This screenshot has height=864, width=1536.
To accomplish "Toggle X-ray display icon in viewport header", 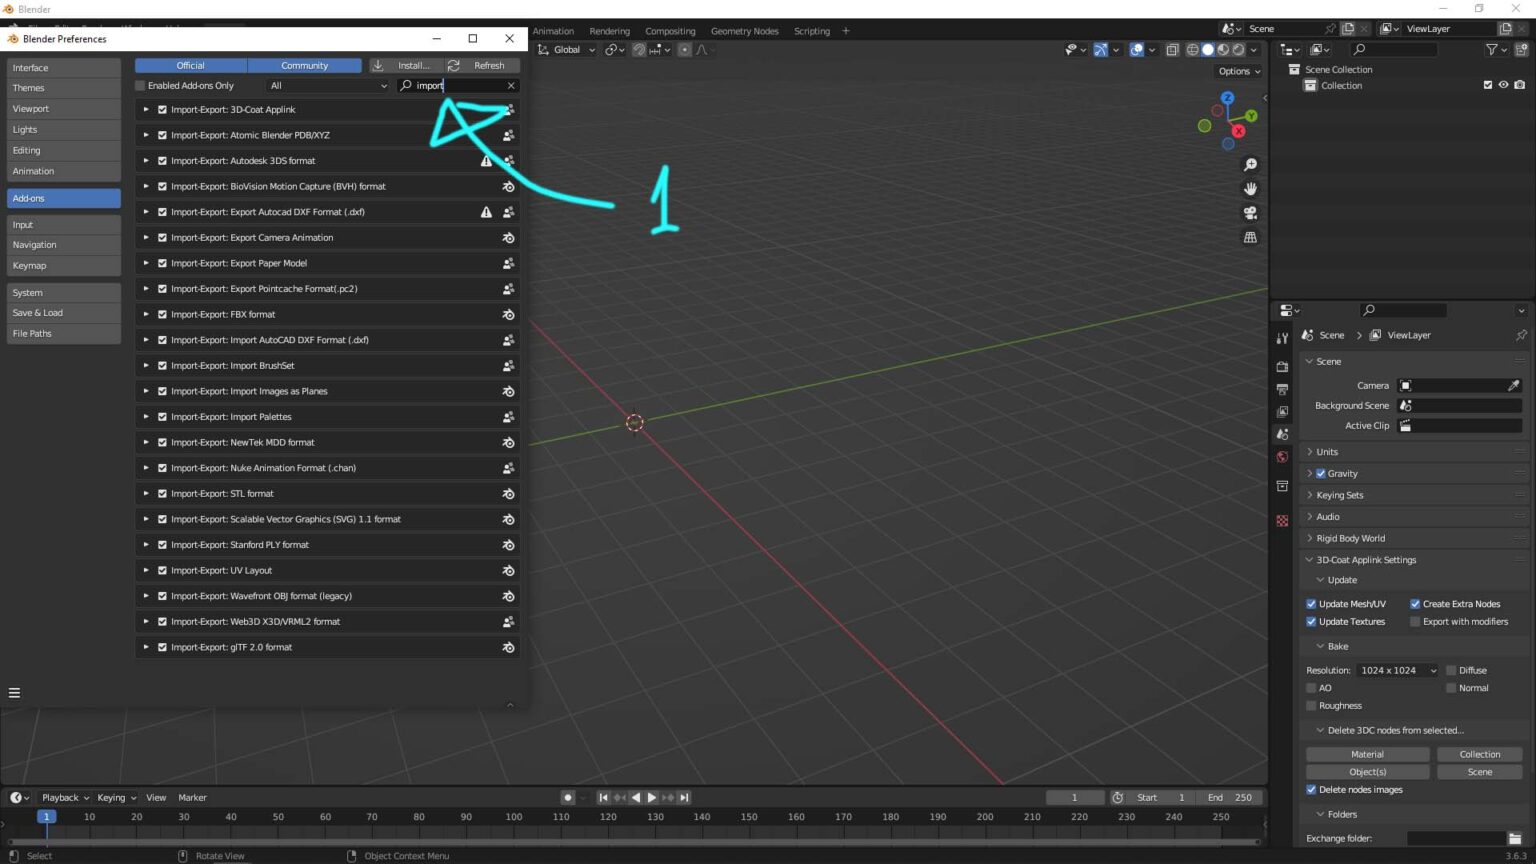I will pos(1172,49).
